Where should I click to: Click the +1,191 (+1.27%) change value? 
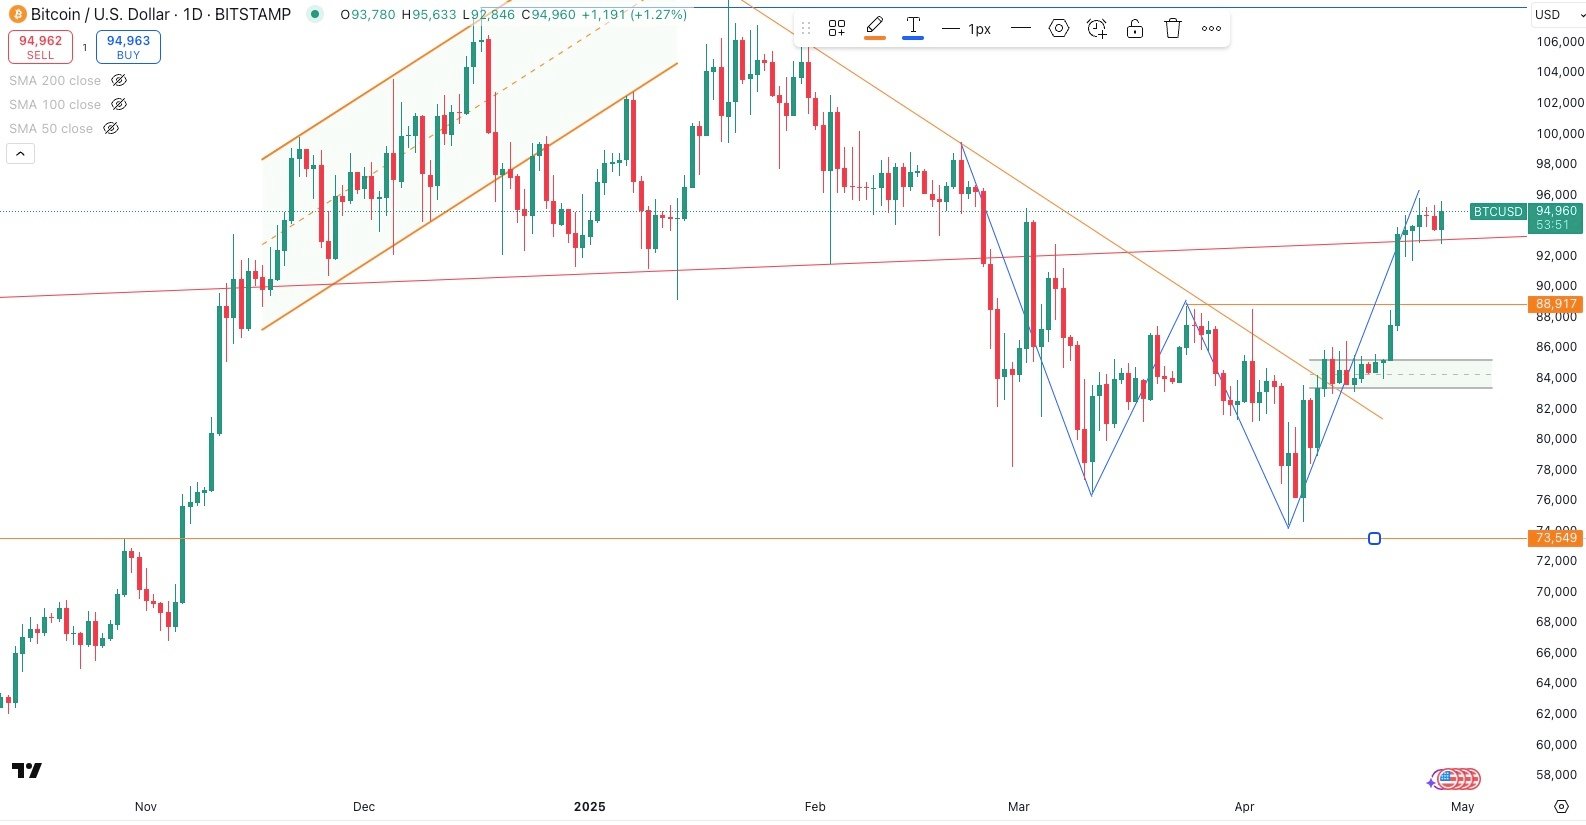tap(634, 15)
